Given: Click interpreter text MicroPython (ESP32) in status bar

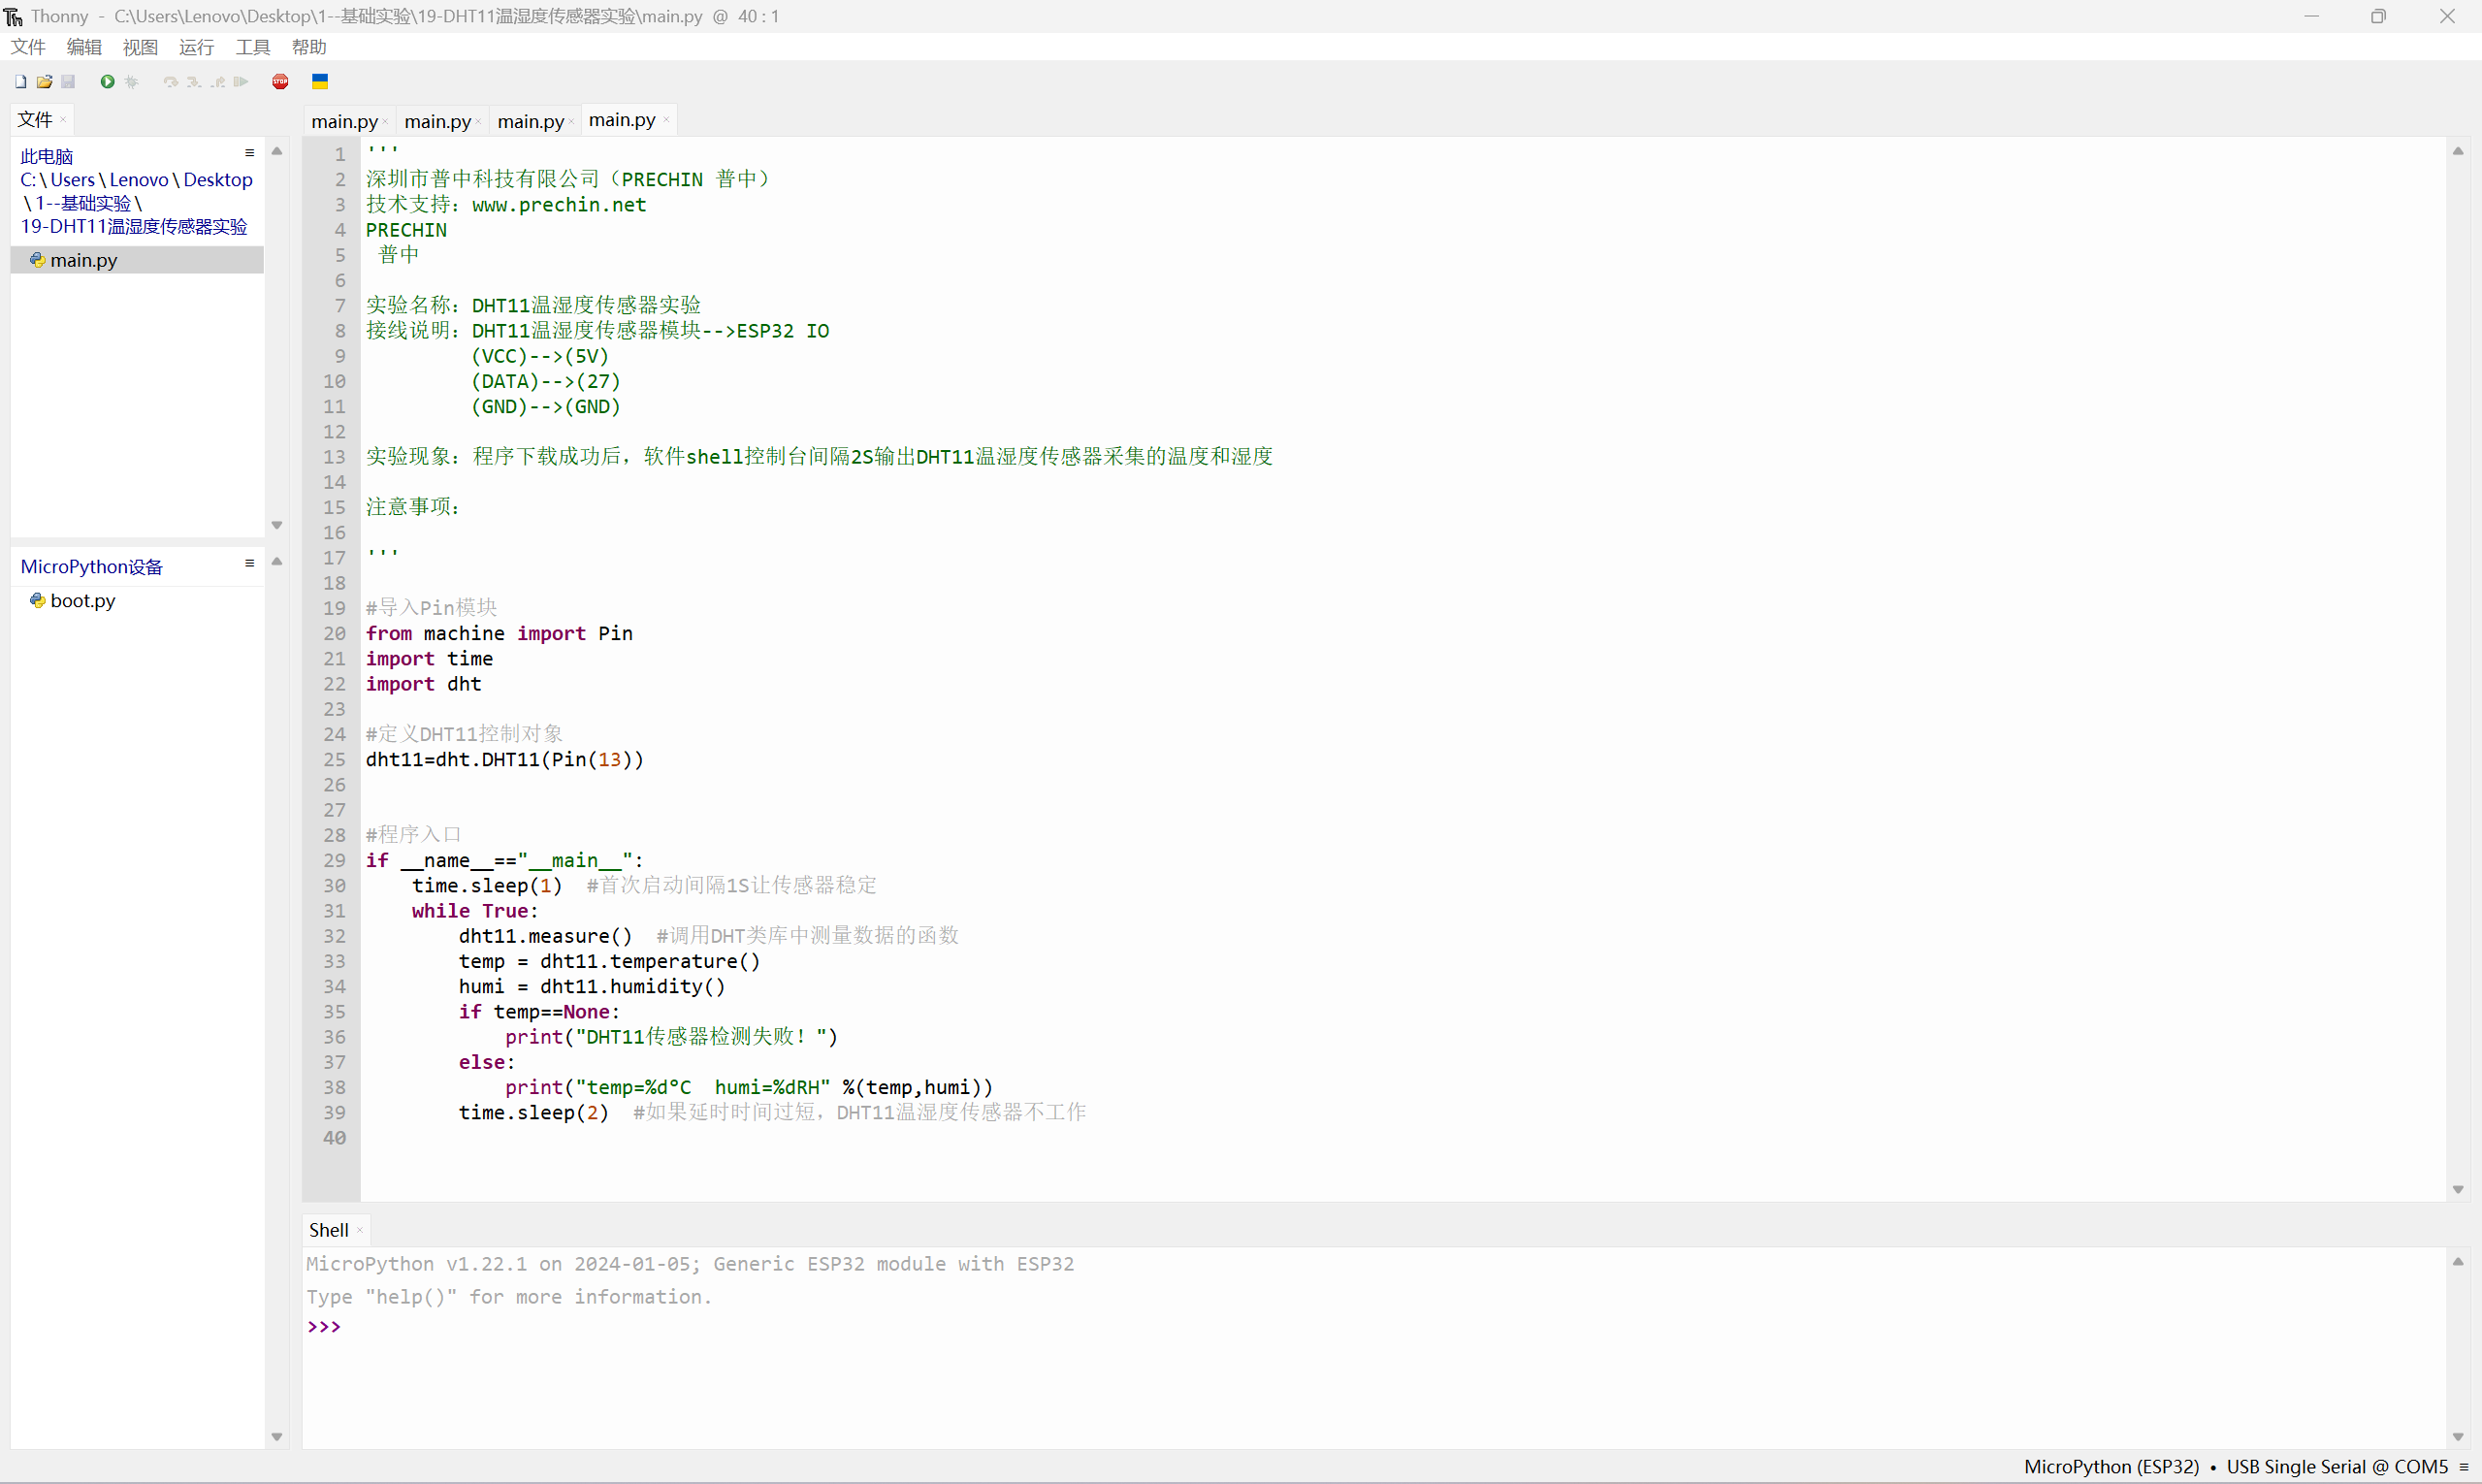Looking at the screenshot, I should [x=2111, y=1467].
